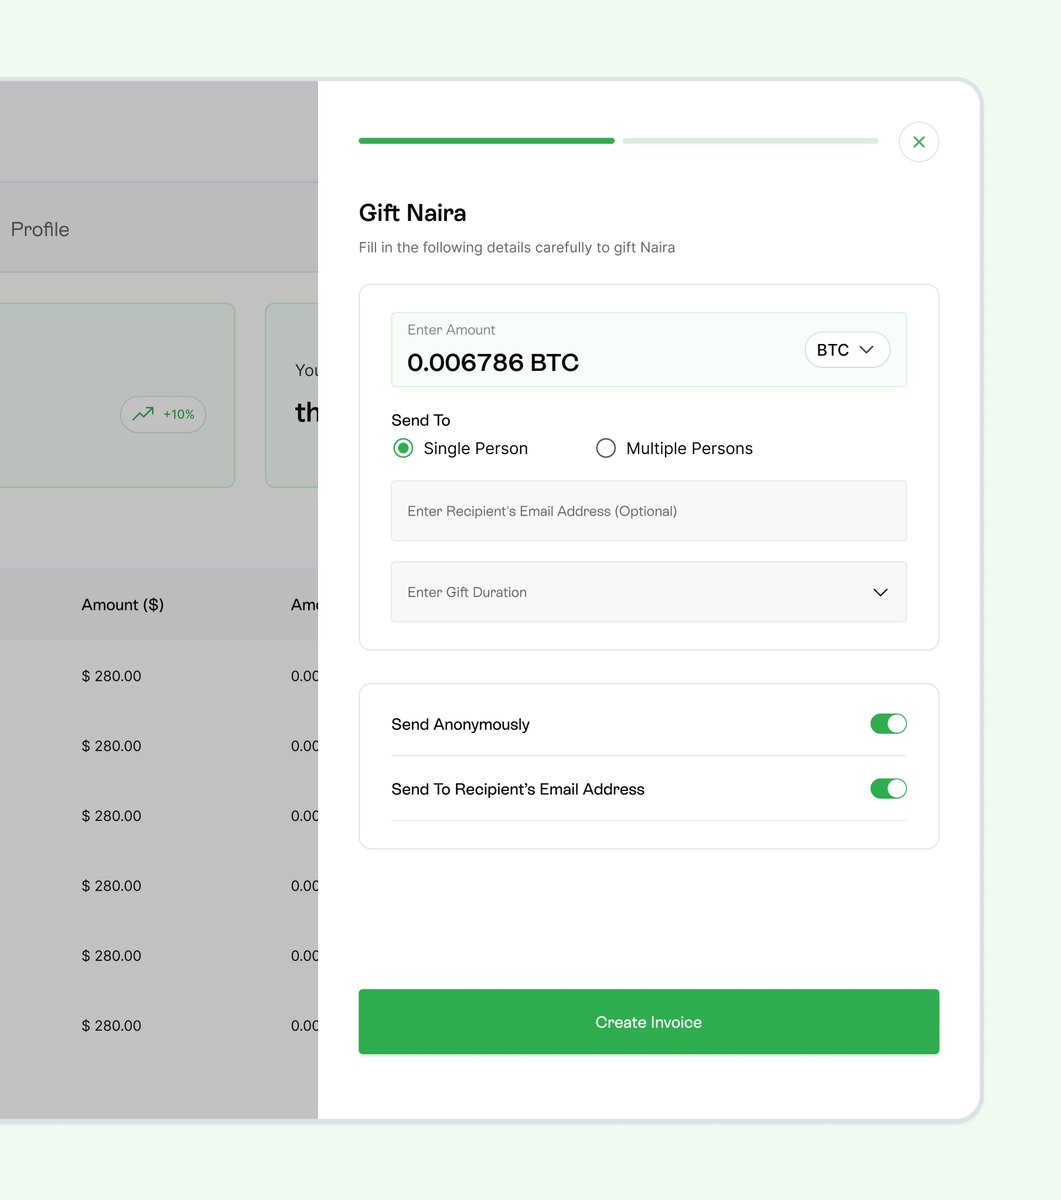Open the BTC currency dropdown

[x=846, y=350]
